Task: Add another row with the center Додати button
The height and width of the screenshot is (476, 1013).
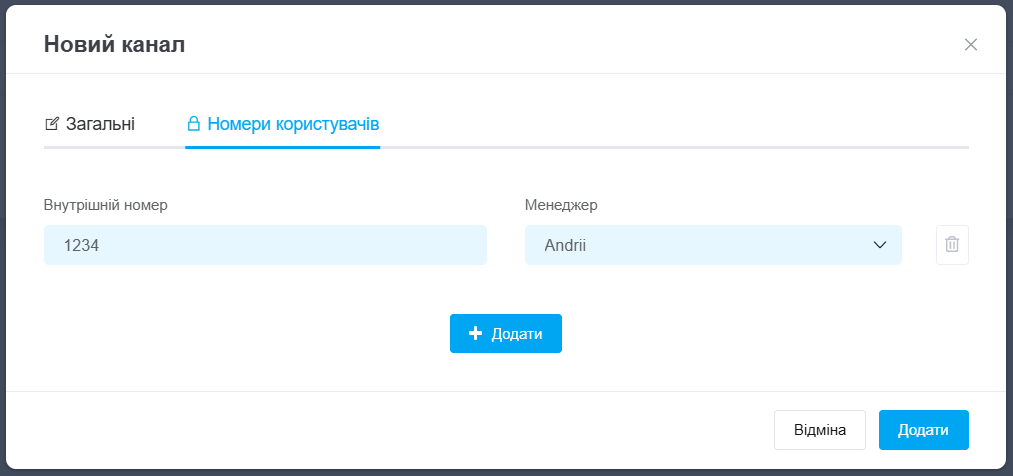Action: (x=506, y=334)
